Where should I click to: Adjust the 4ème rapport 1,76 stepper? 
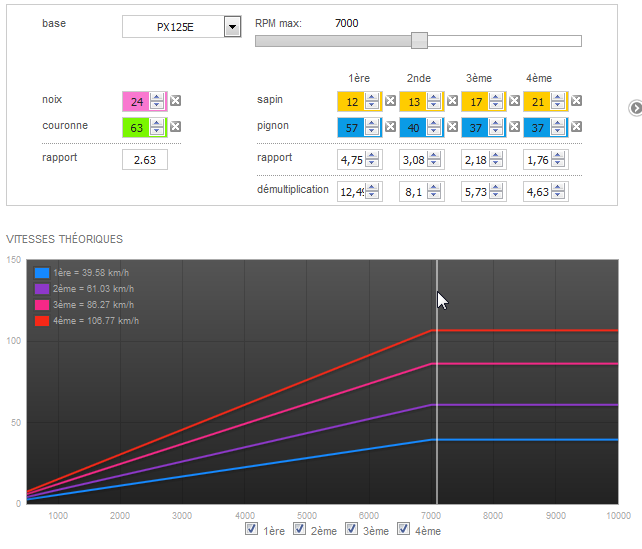point(558,159)
